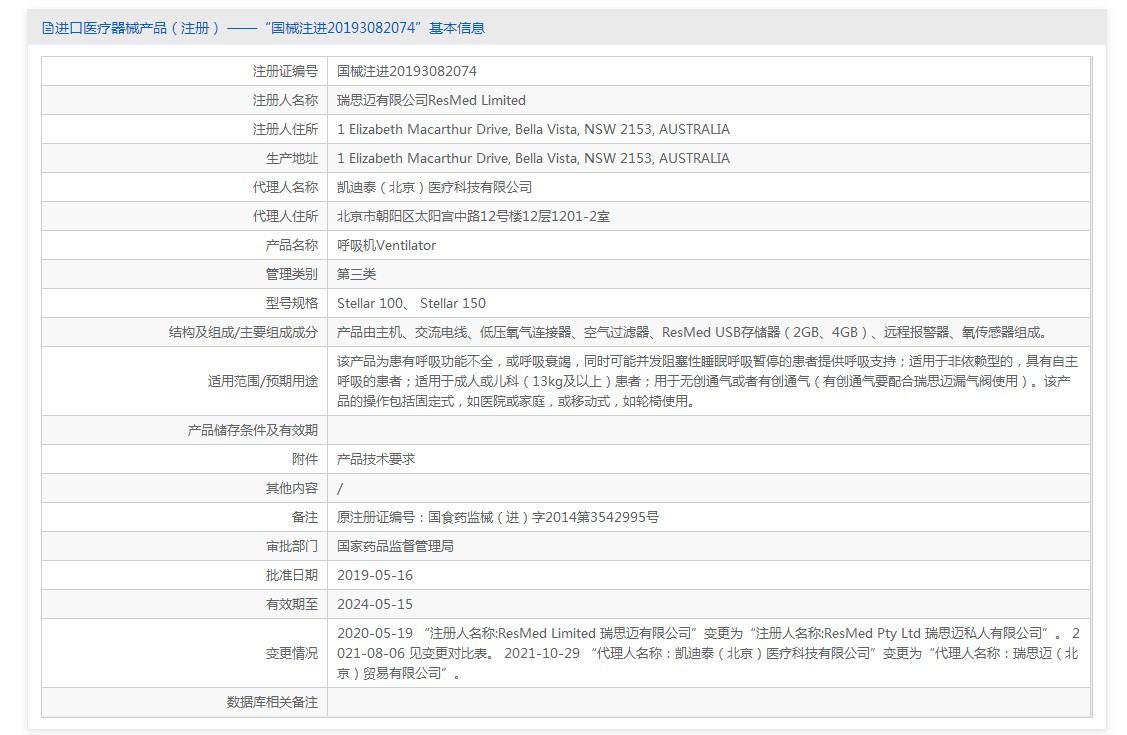The height and width of the screenshot is (735, 1127).
Task: Select the expiry date 2024-05-15
Action: point(375,604)
